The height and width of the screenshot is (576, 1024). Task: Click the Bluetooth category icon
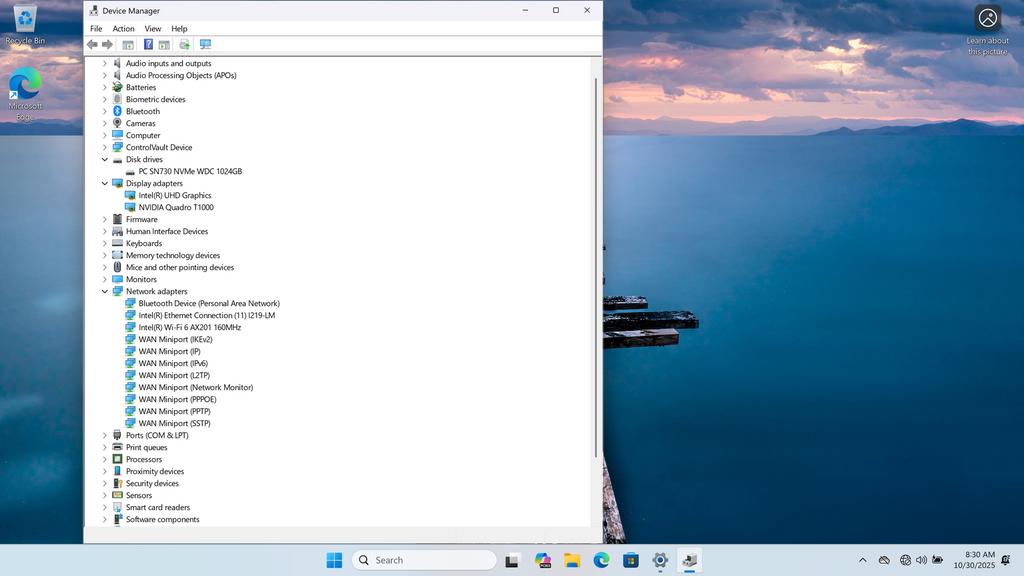[117, 111]
